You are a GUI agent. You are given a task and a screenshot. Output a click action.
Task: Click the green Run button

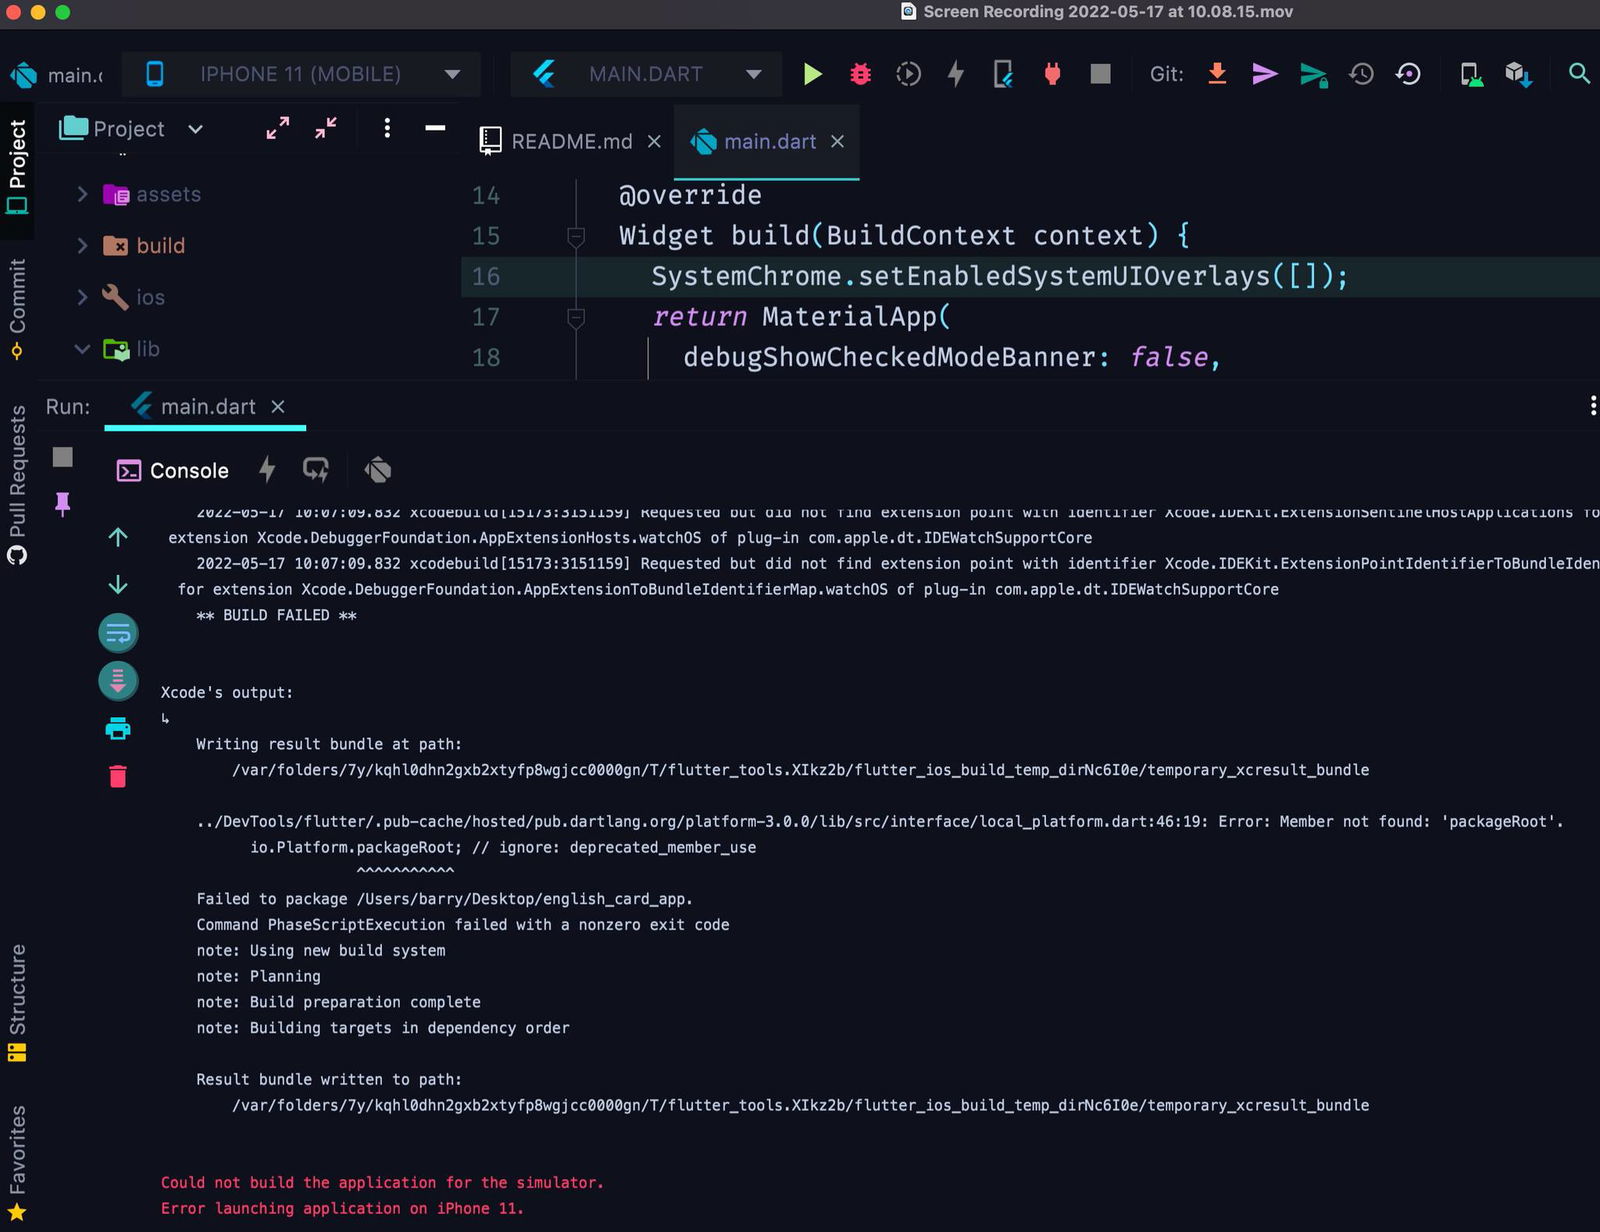tap(812, 74)
